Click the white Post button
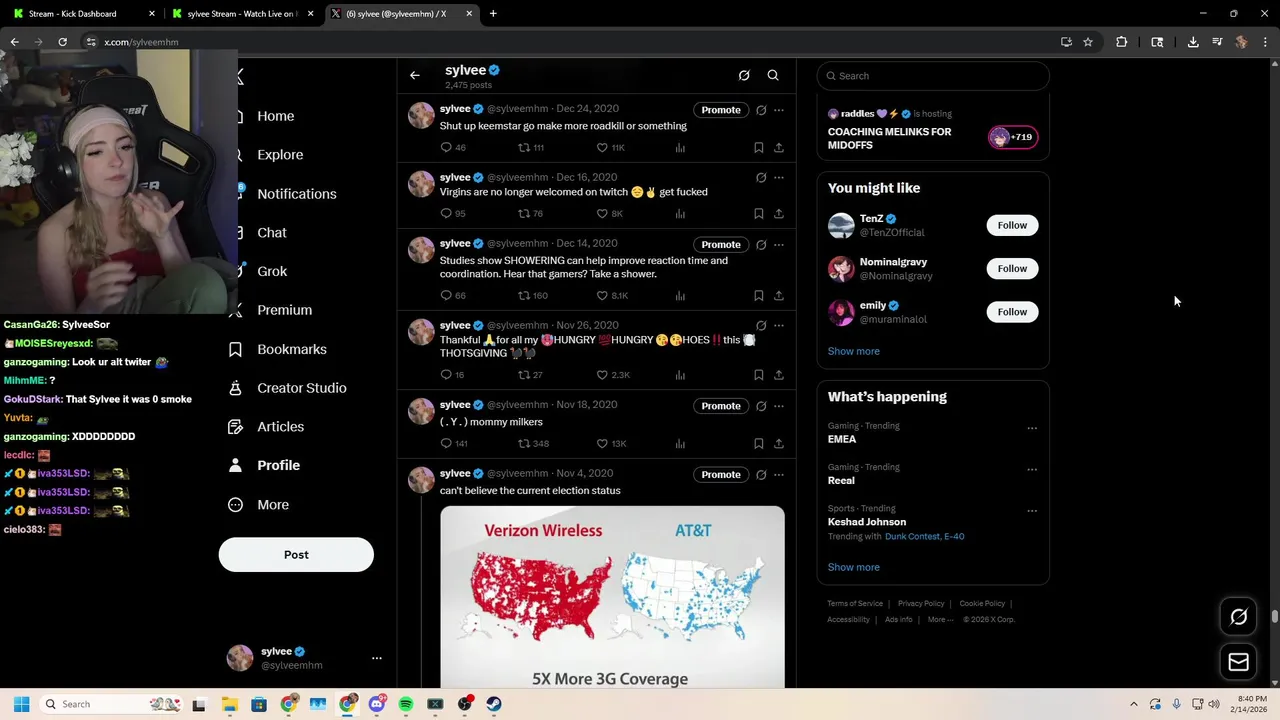This screenshot has height=720, width=1280. click(296, 555)
